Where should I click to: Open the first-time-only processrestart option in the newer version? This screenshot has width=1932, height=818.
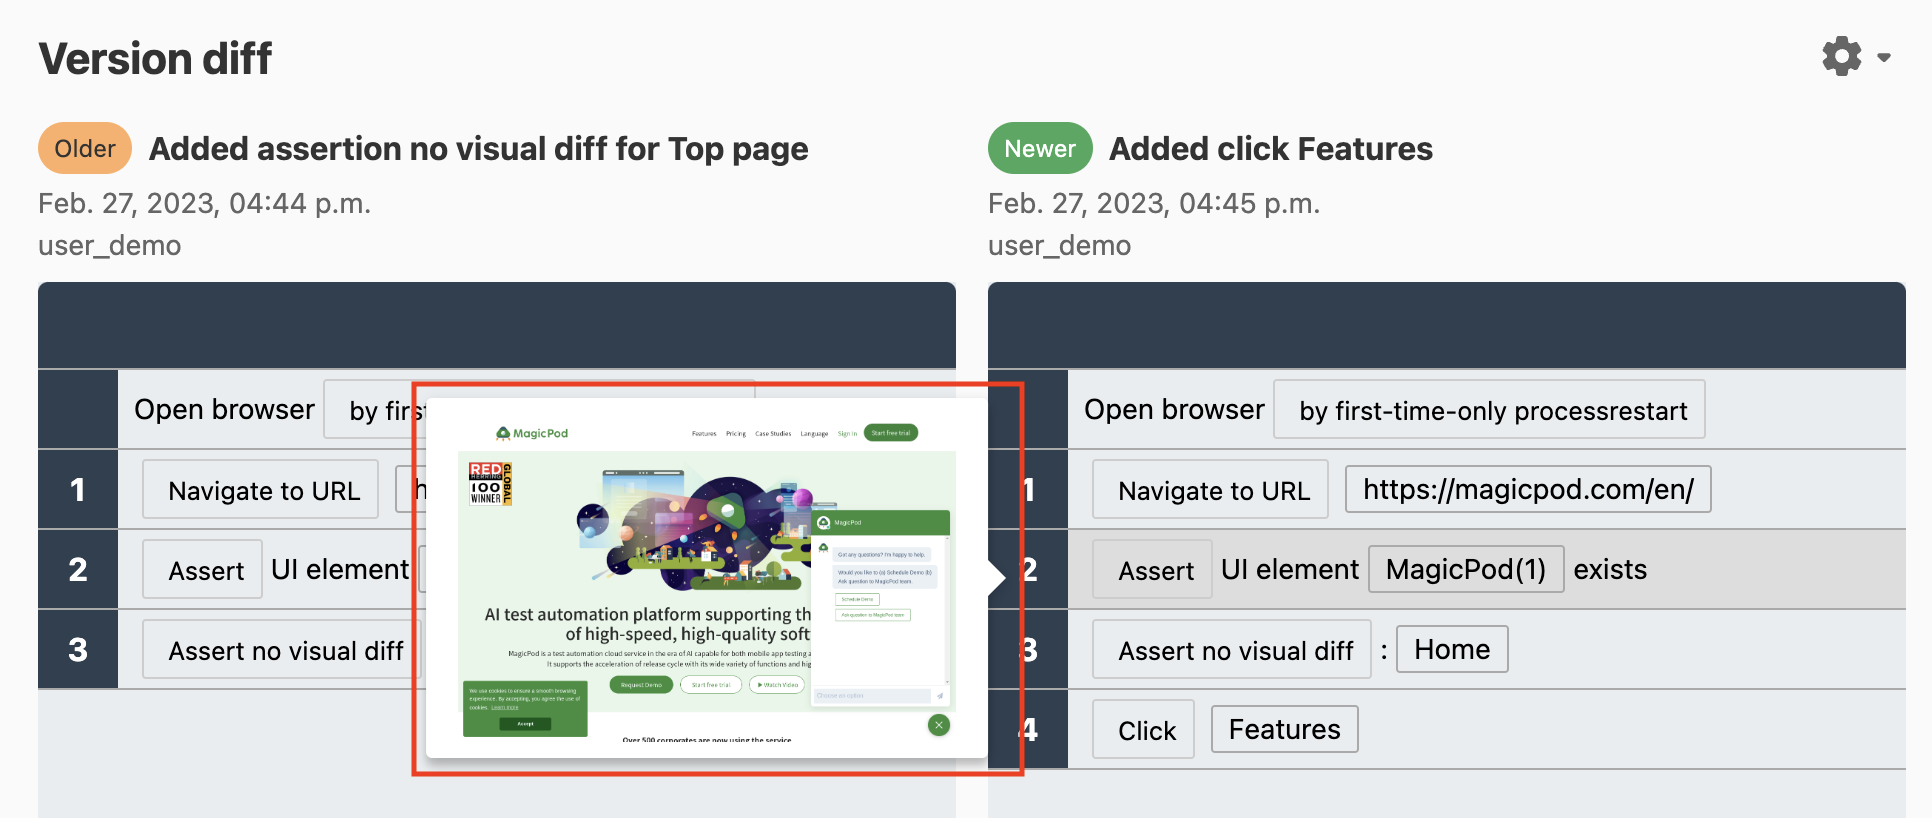[x=1490, y=409]
